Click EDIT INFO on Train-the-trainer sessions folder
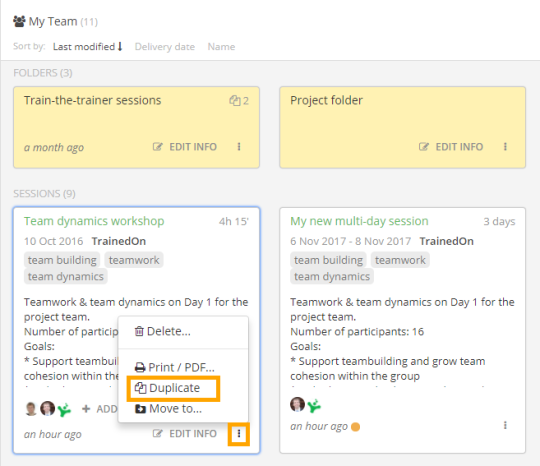This screenshot has height=466, width=540. (x=185, y=147)
